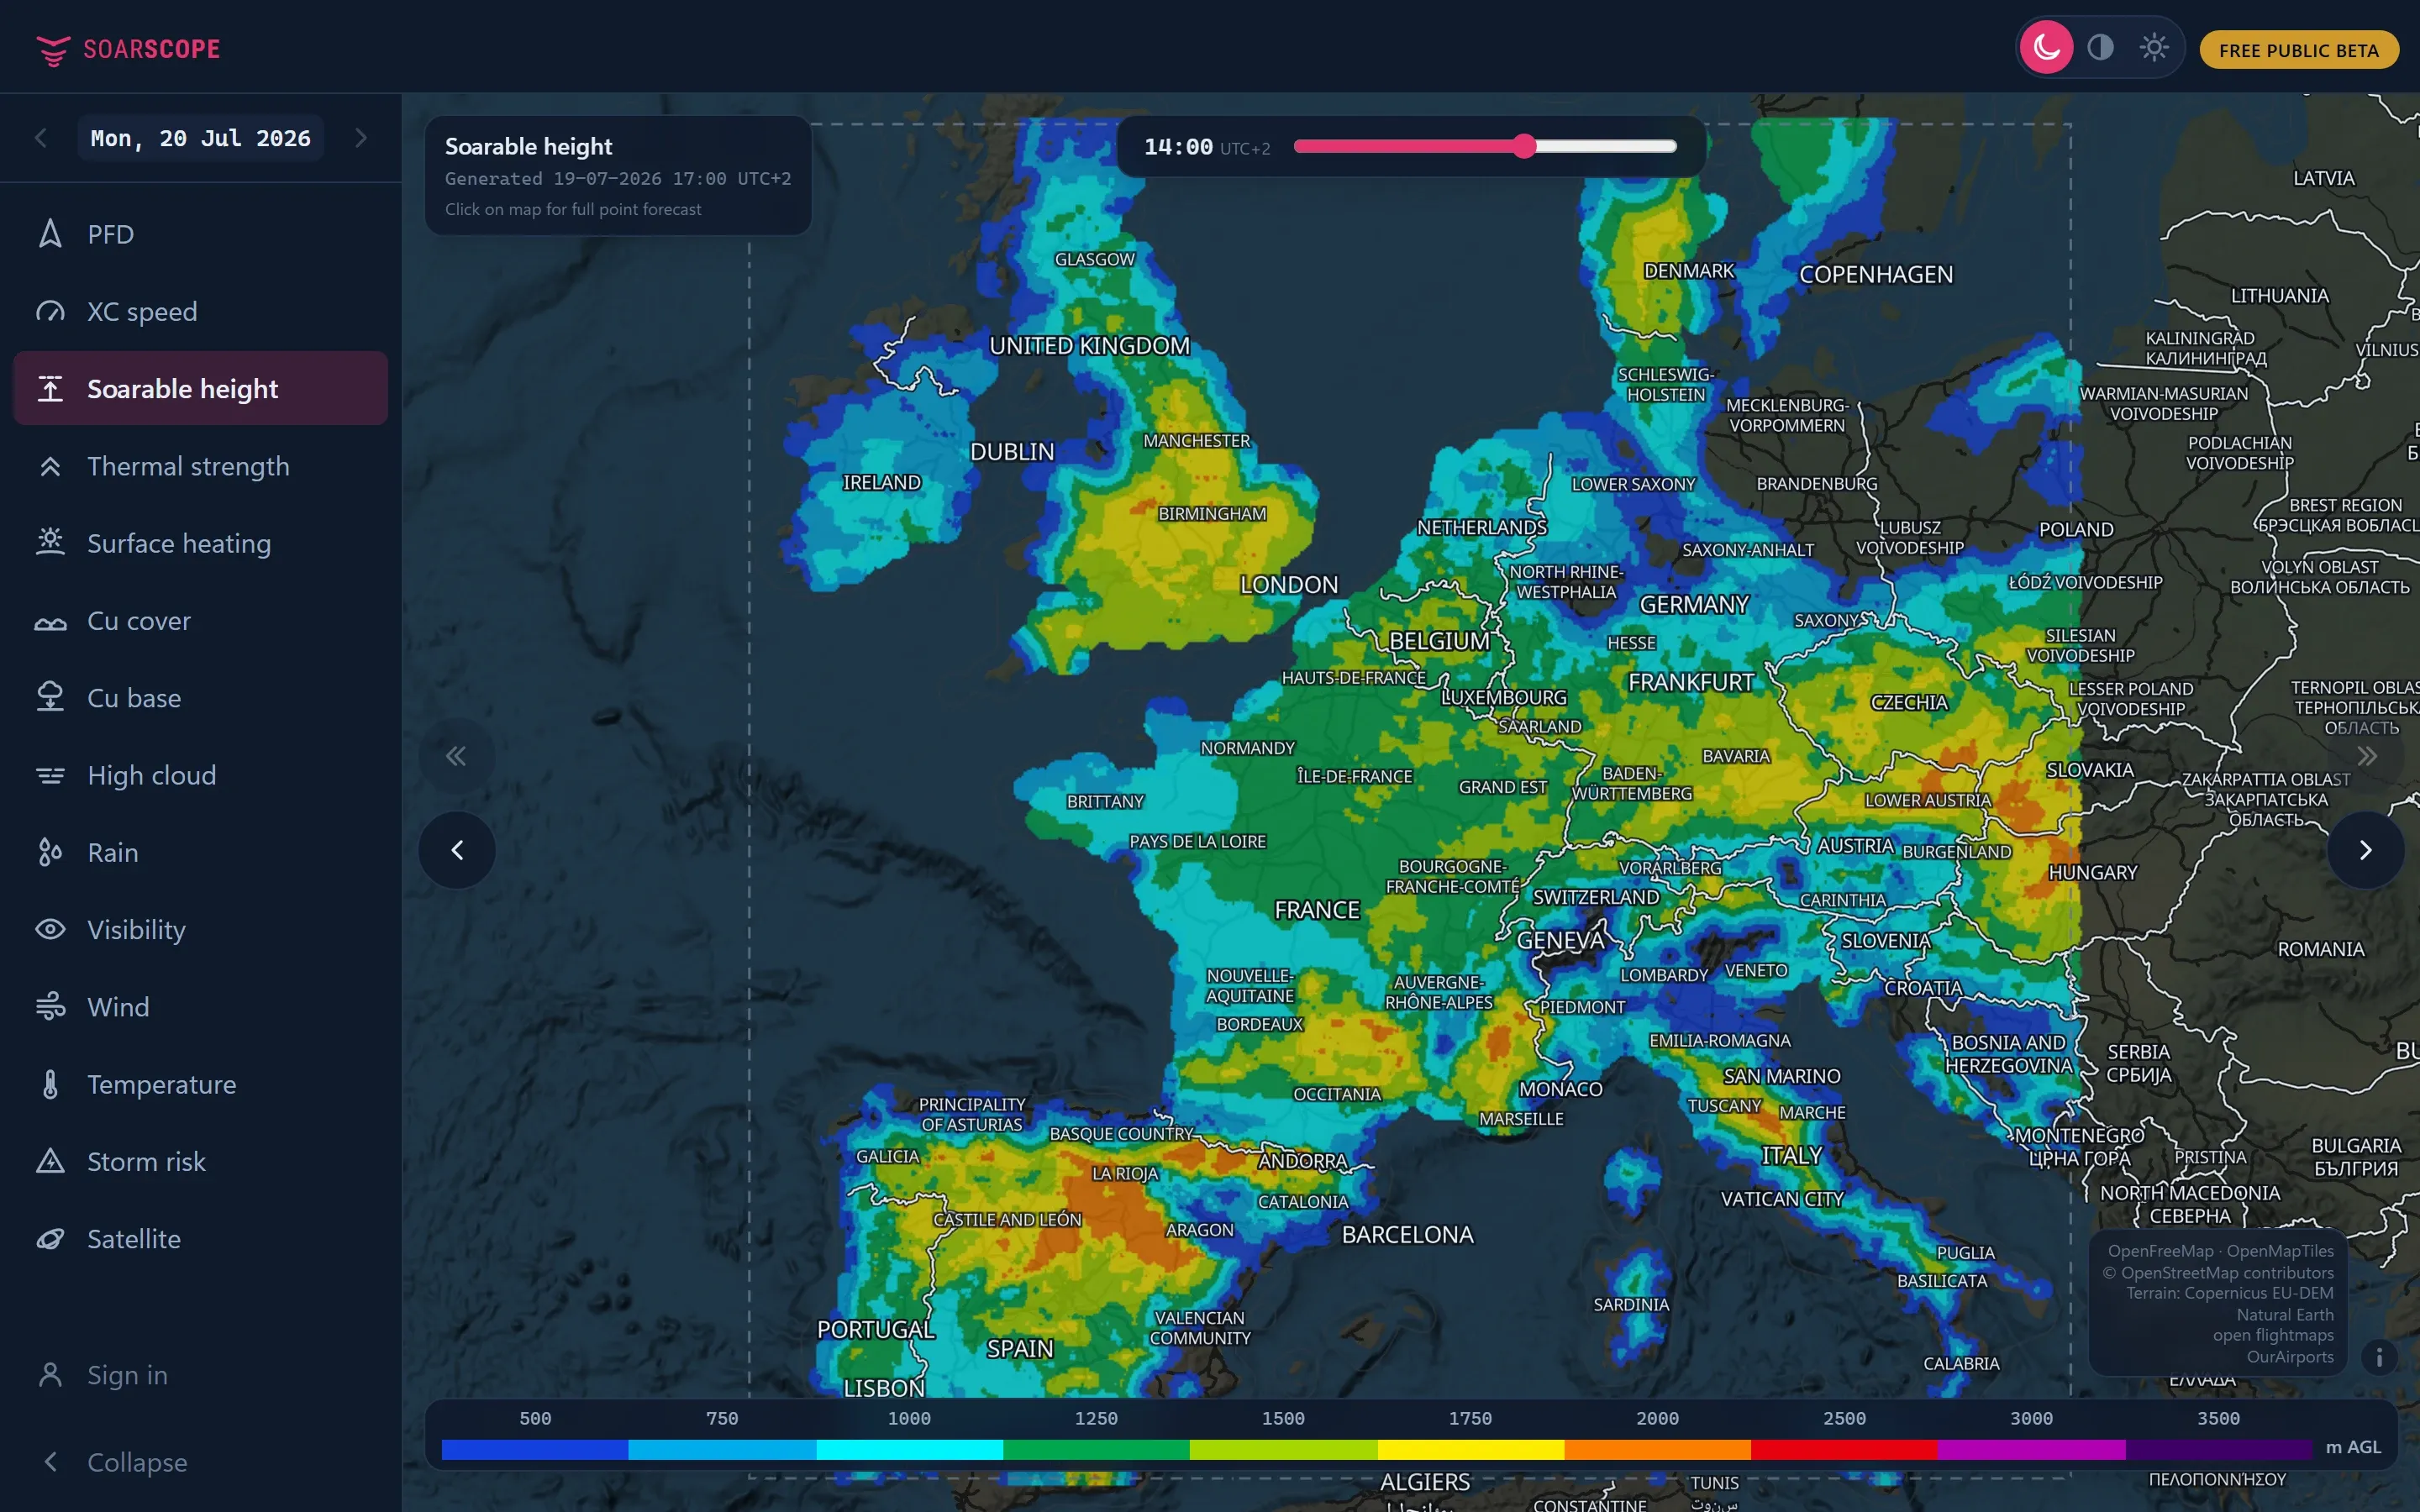Viewport: 2420px width, 1512px height.
Task: Click the Surface heating sun icon
Action: (50, 543)
